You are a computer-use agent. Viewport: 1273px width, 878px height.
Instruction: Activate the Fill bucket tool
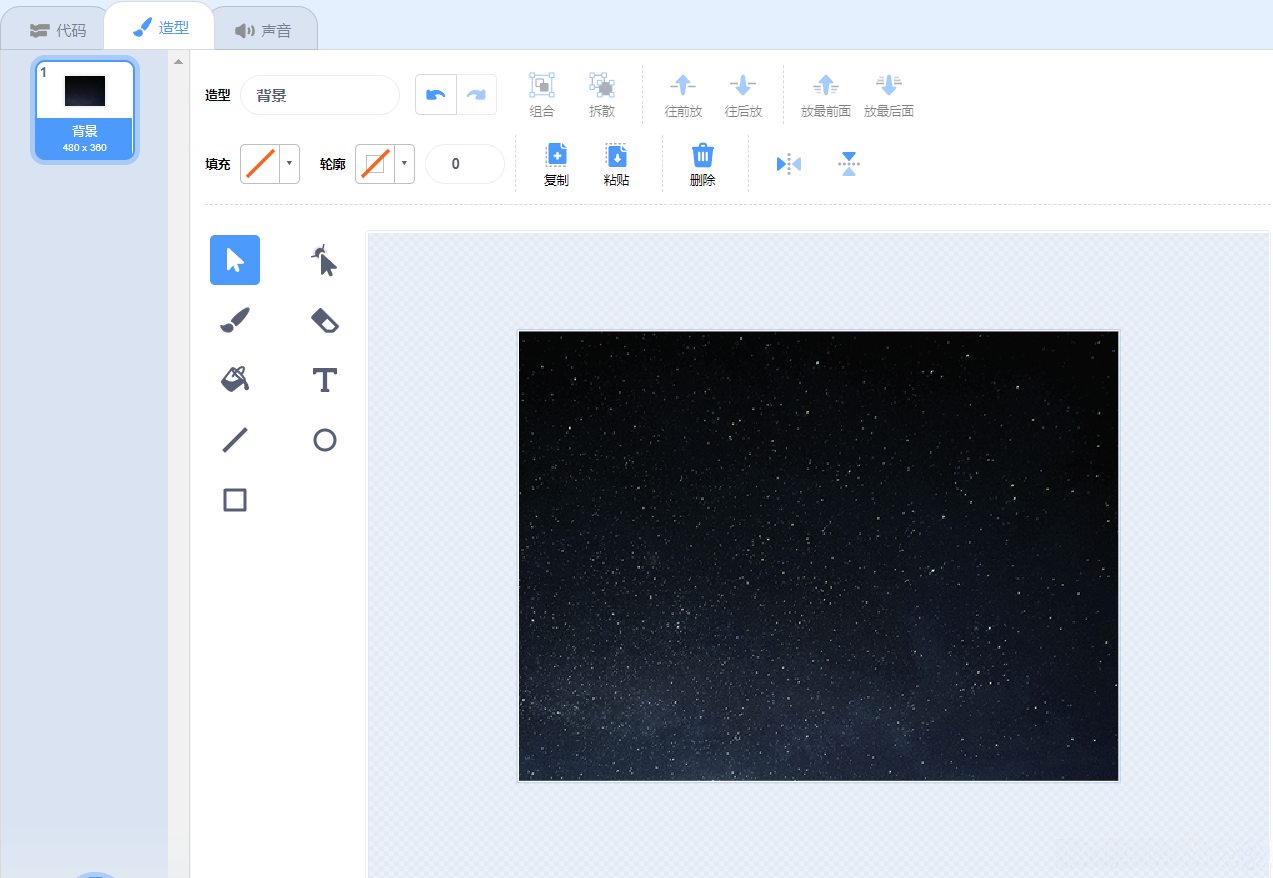coord(235,380)
